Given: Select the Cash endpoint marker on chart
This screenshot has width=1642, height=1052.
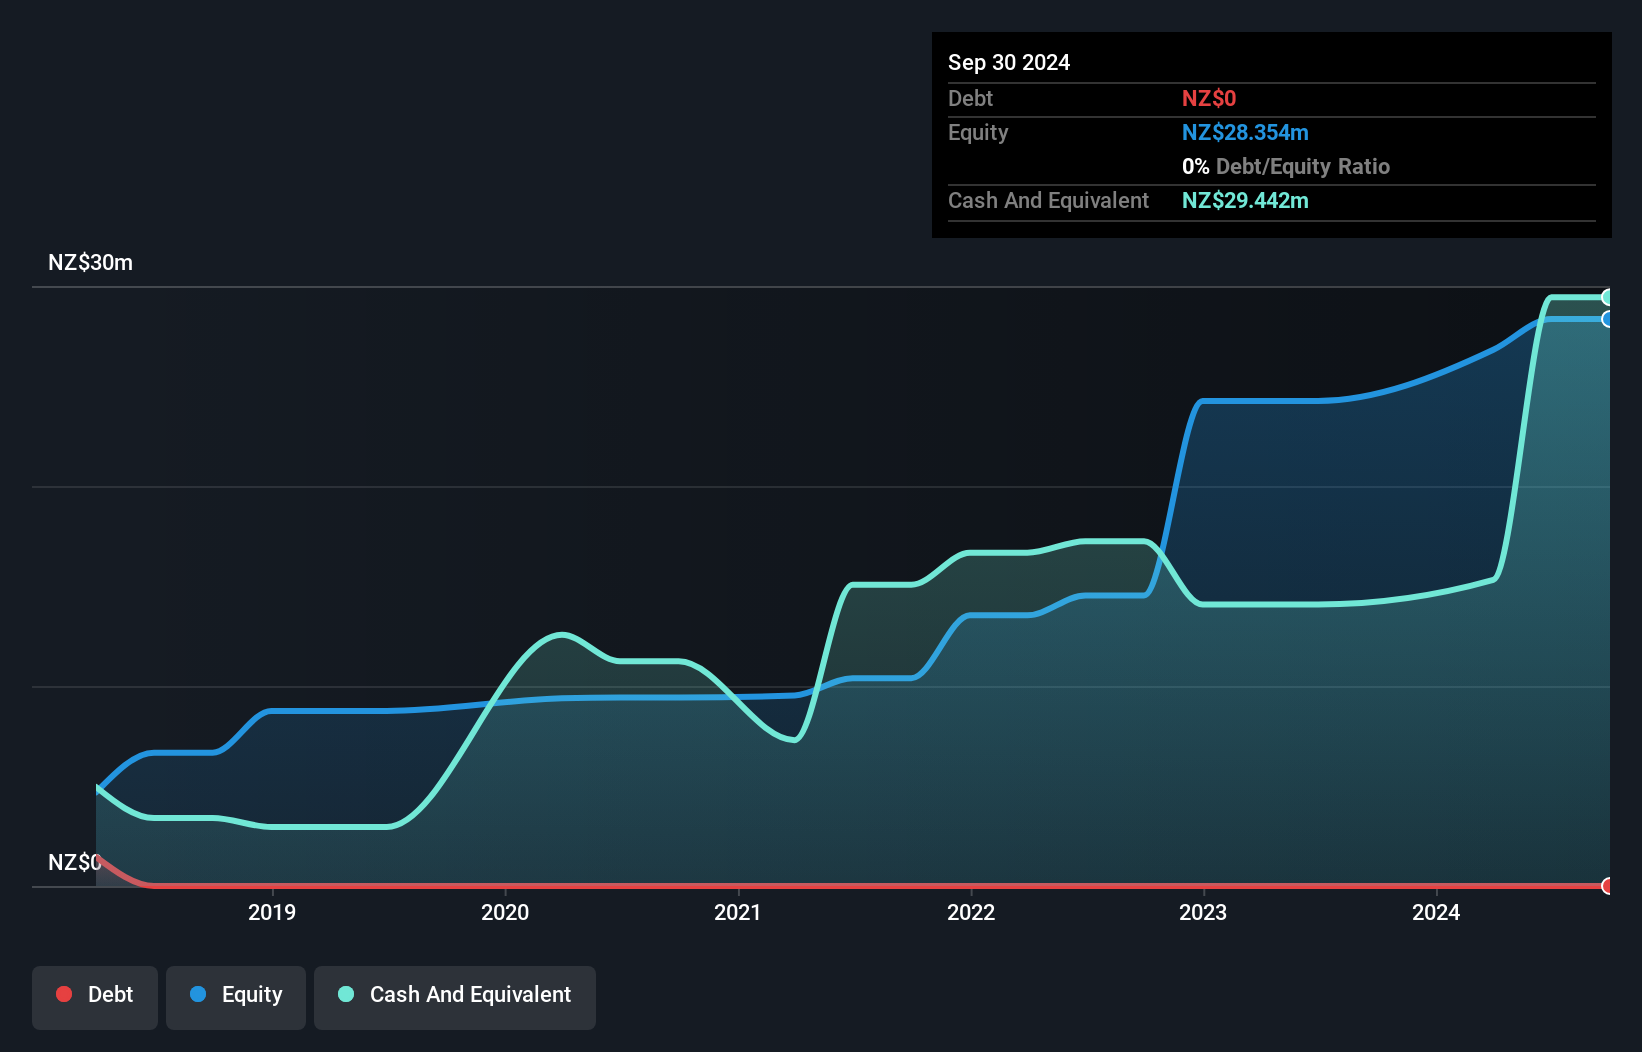Looking at the screenshot, I should (x=1607, y=297).
